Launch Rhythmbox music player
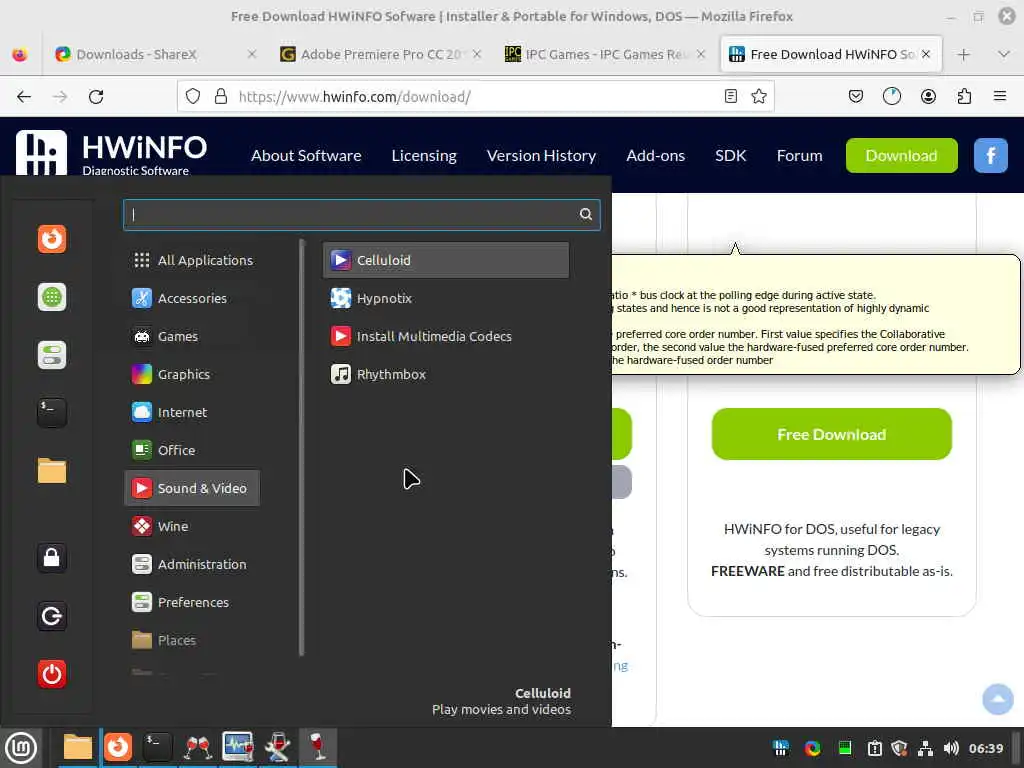This screenshot has width=1024, height=768. 445,374
